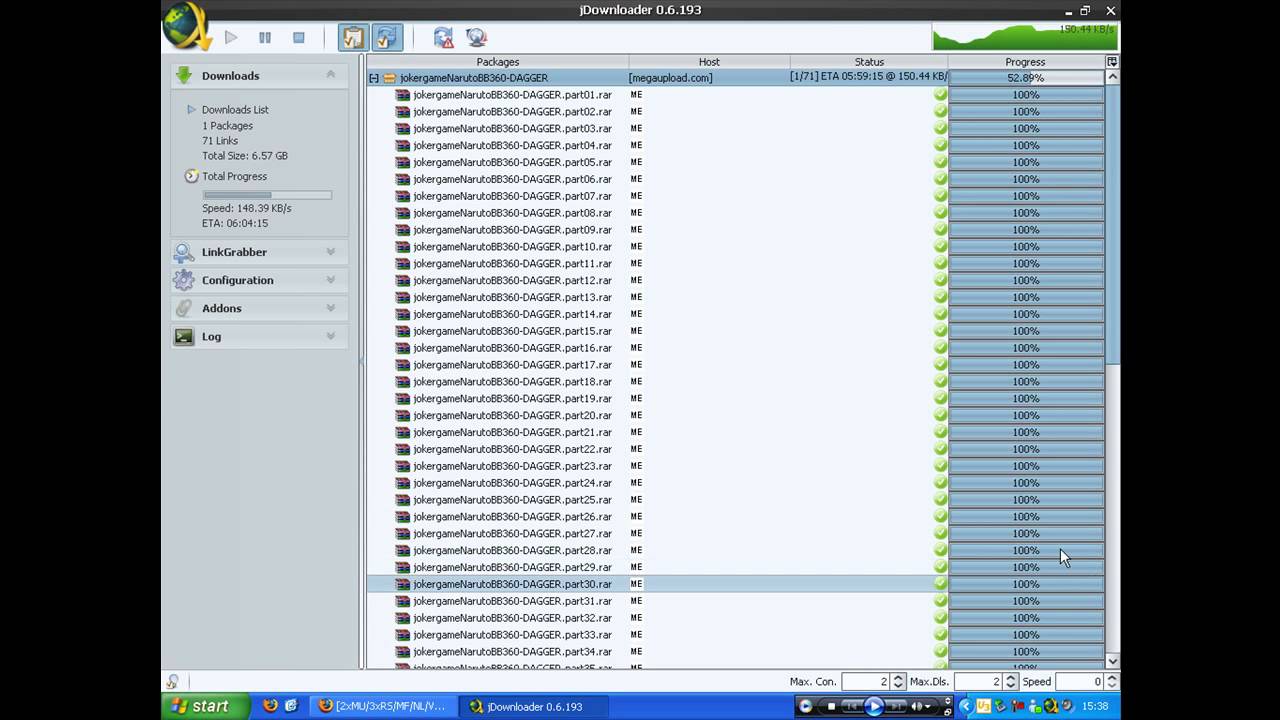Click the green Downloads arrow icon
The image size is (1280, 720).
tap(184, 75)
